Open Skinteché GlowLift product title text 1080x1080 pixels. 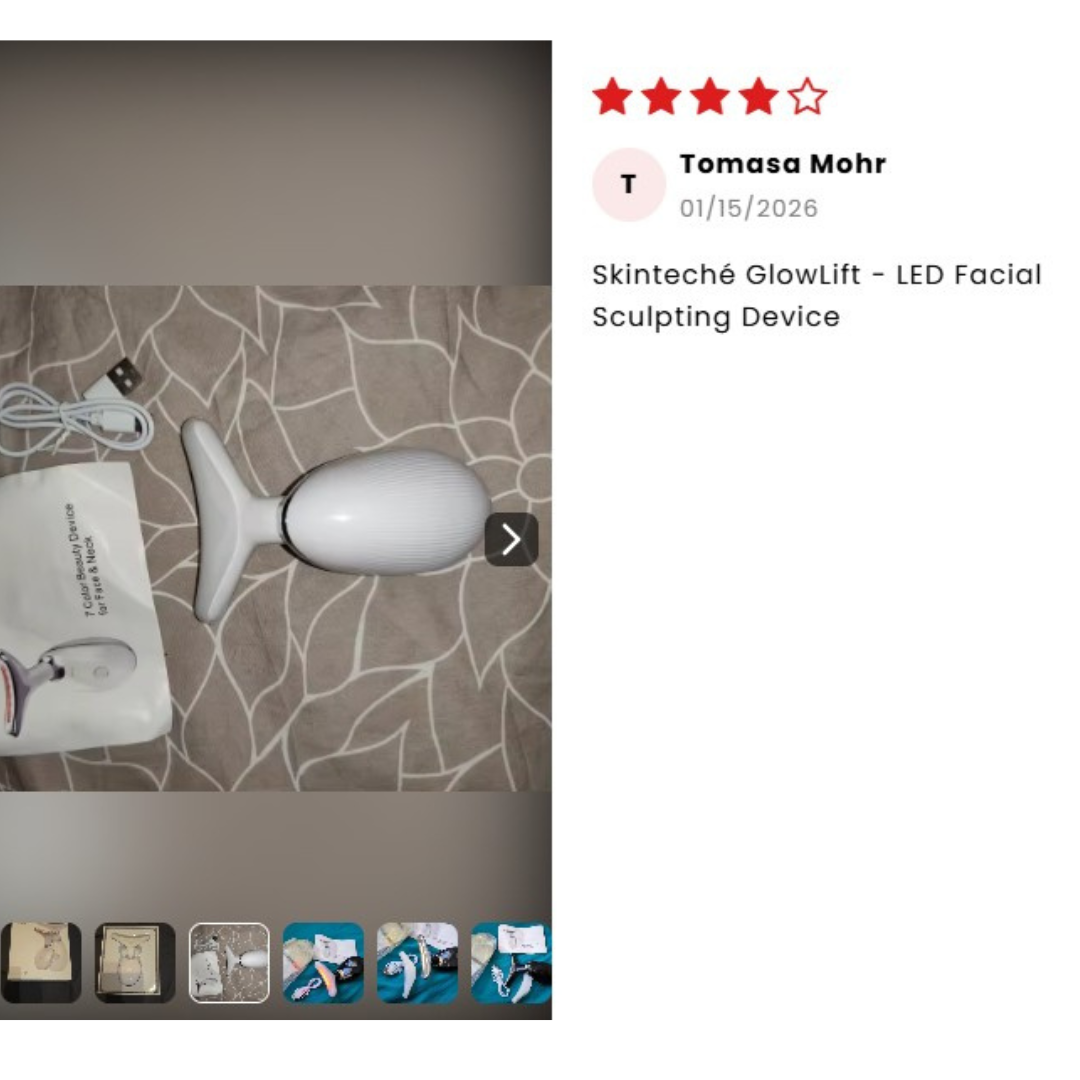coord(817,295)
